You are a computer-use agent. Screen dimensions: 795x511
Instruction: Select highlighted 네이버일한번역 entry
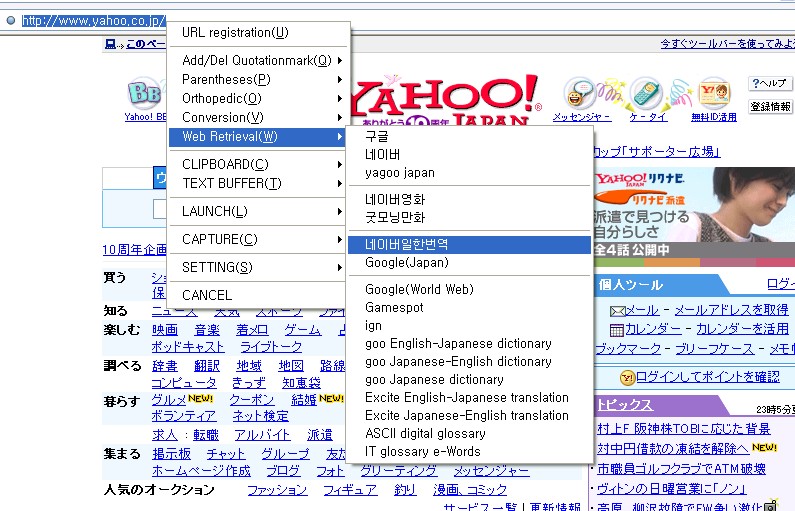pos(469,244)
